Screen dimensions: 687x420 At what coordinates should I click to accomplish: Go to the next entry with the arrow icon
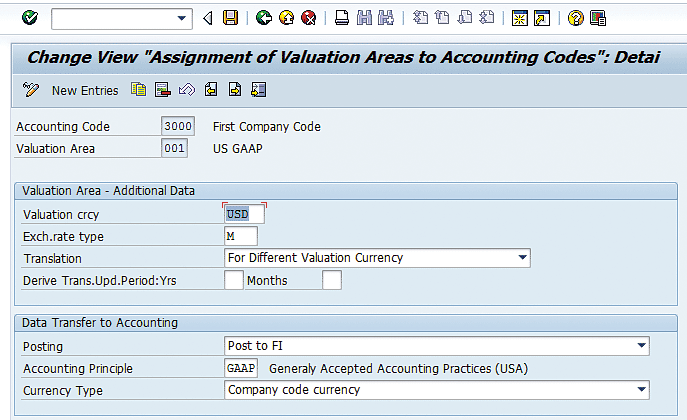coord(235,90)
